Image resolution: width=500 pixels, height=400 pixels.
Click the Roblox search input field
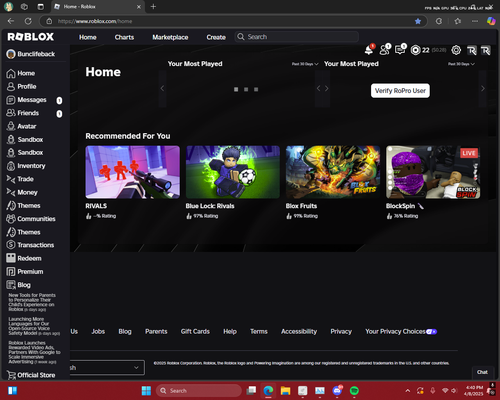pyautogui.click(x=297, y=37)
